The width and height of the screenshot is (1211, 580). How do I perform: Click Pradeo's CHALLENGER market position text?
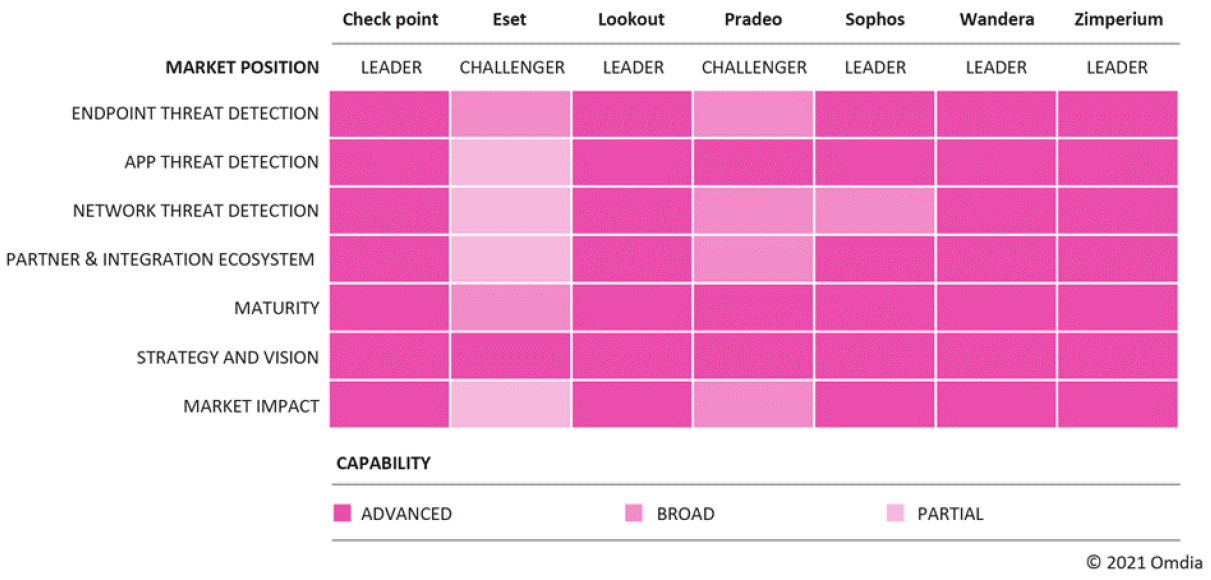(x=754, y=68)
